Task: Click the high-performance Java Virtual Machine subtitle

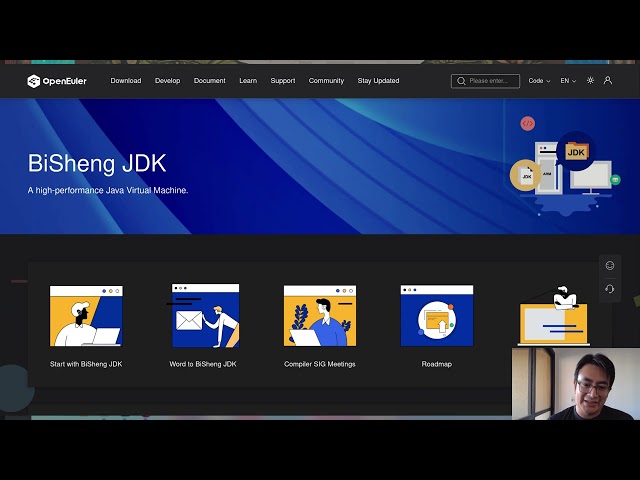Action: tap(108, 190)
